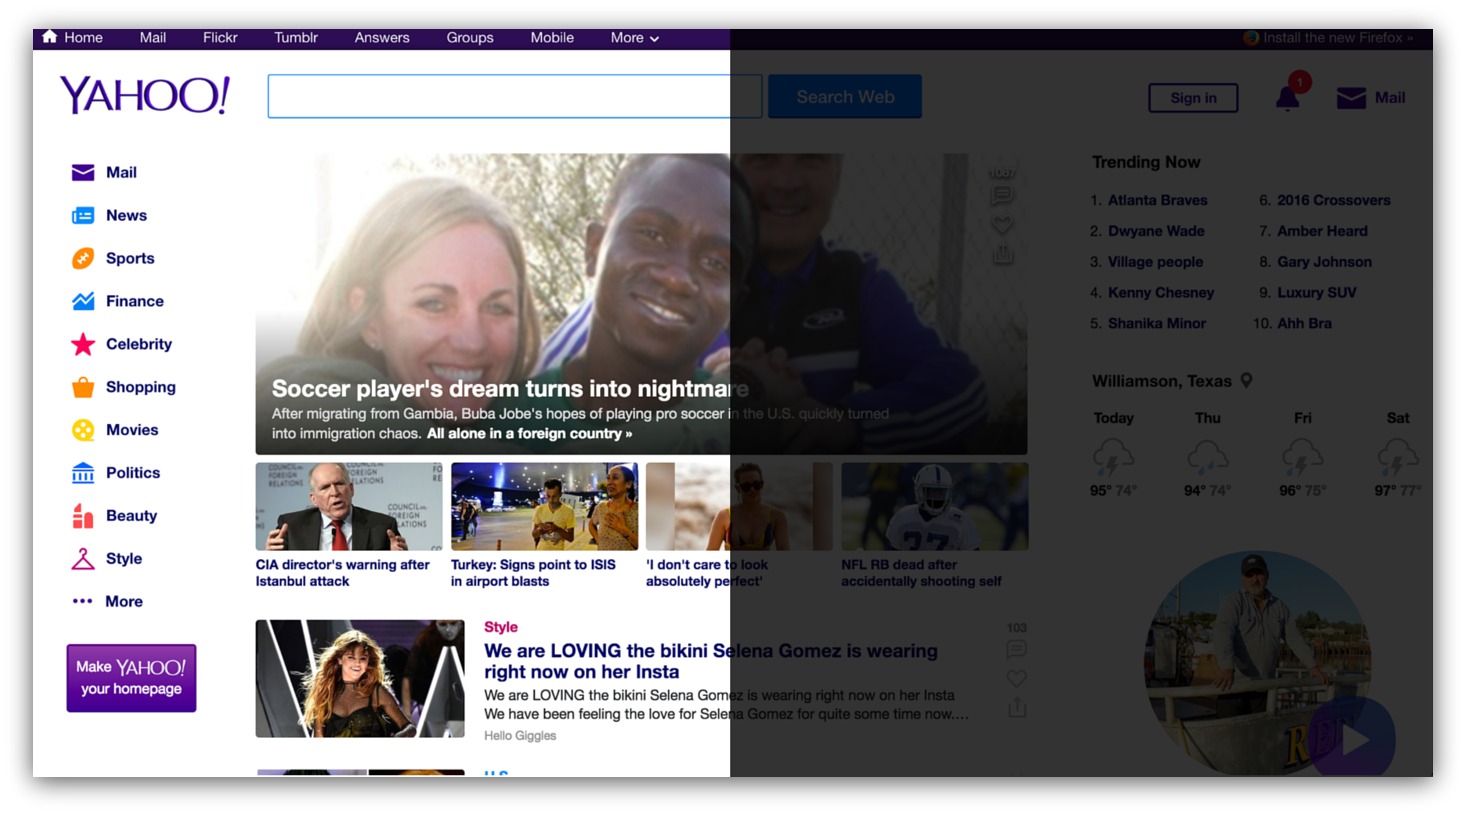Select the Shanika Minor trending link
Screen dimensions: 1466x814
pyautogui.click(x=1157, y=324)
